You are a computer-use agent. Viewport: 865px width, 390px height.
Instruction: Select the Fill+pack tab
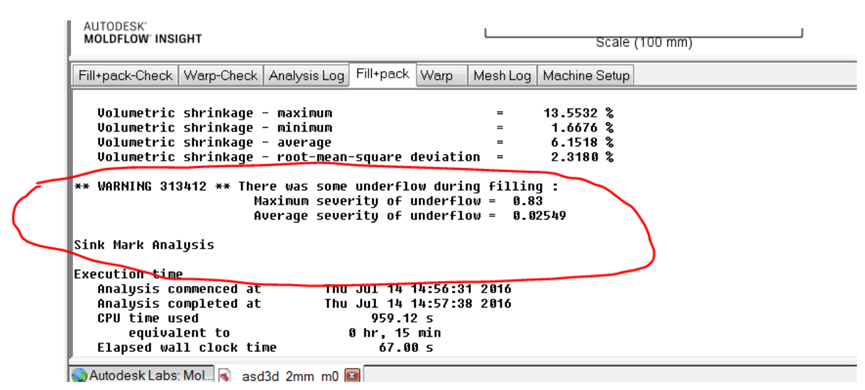[382, 74]
